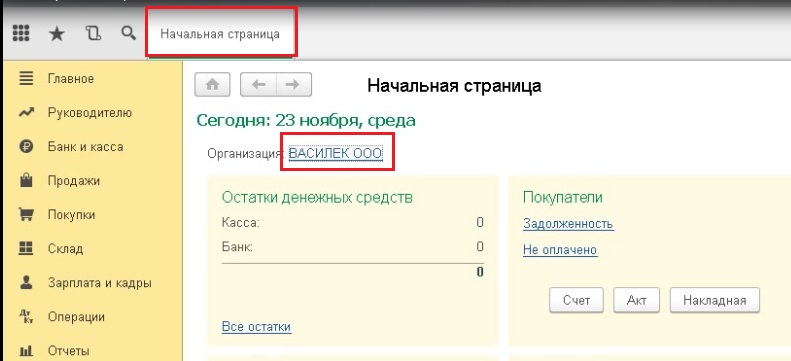Click the Продажи shopping bag icon

click(x=26, y=180)
